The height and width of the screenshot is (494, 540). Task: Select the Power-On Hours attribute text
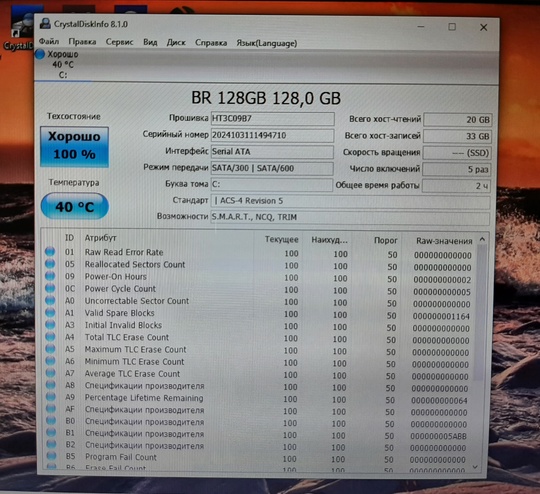pos(116,276)
